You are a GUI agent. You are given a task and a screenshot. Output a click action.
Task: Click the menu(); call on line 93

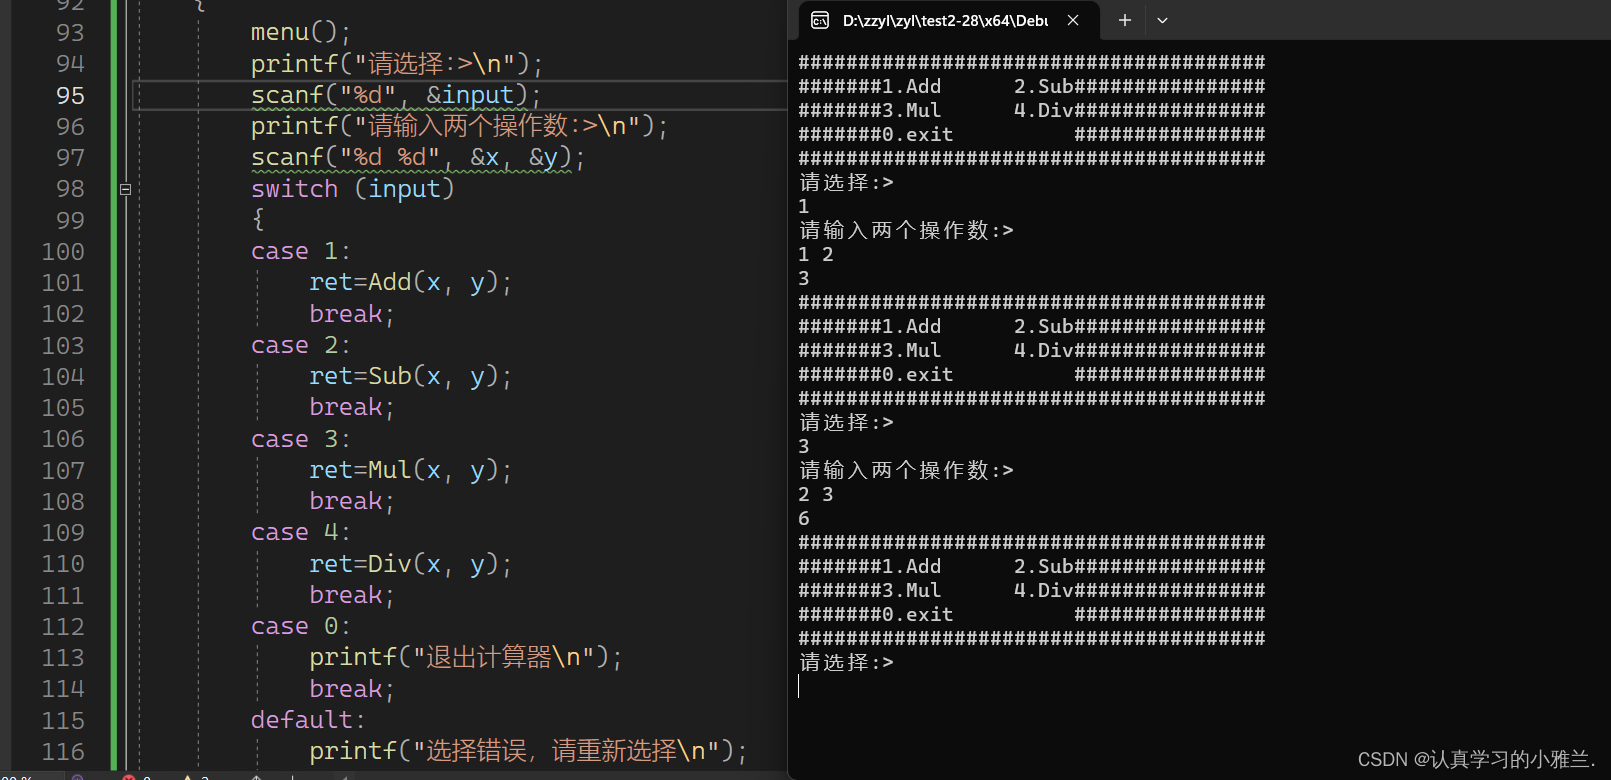[301, 33]
